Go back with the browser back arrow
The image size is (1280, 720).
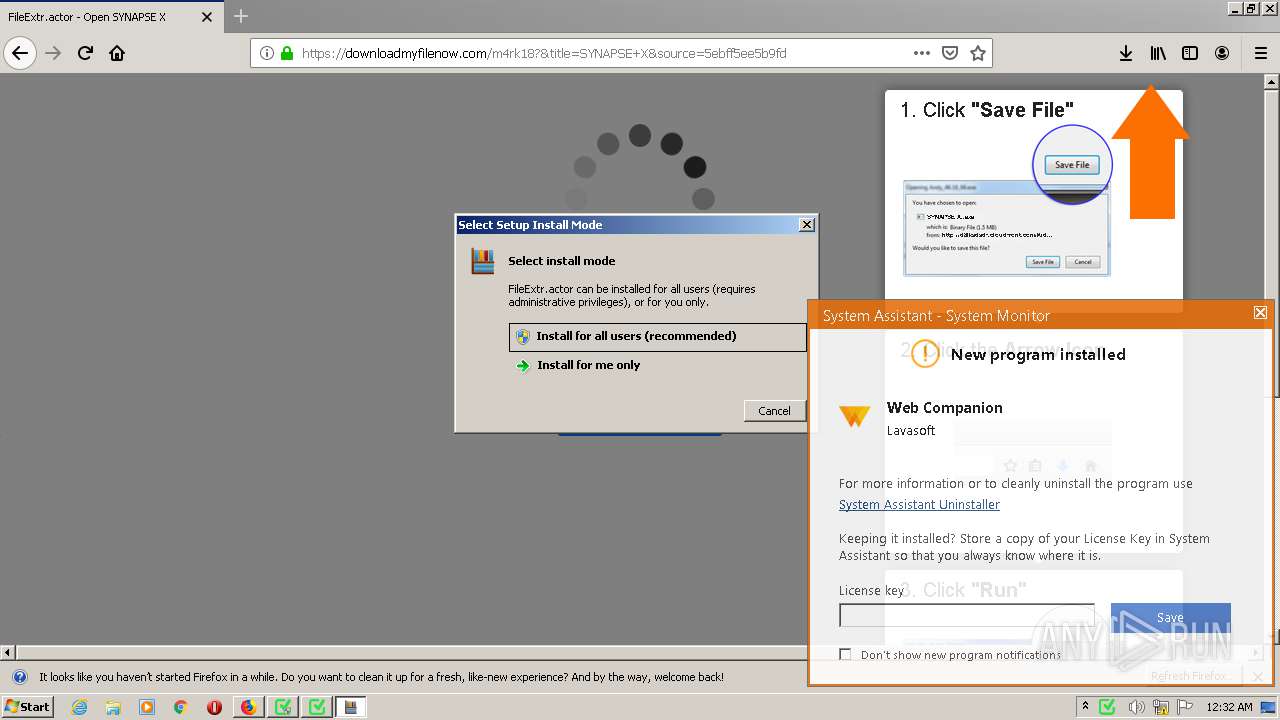coord(20,53)
